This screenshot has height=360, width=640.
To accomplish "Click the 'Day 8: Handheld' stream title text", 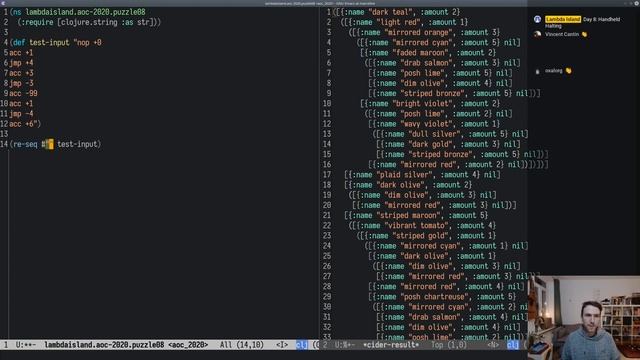I will point(602,19).
